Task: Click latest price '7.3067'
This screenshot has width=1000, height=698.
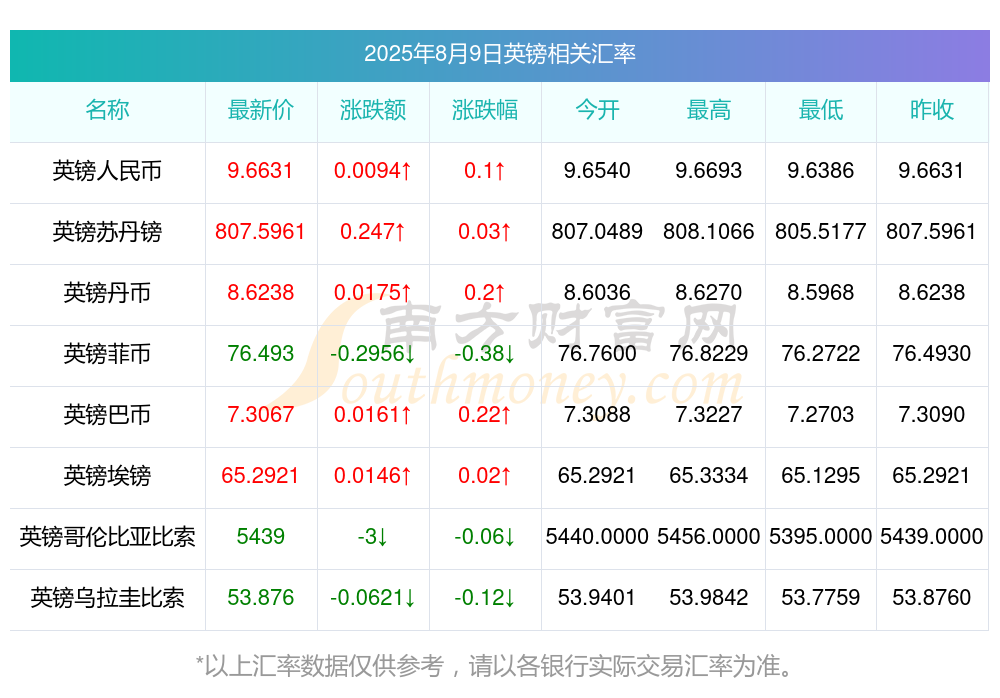Action: point(260,415)
